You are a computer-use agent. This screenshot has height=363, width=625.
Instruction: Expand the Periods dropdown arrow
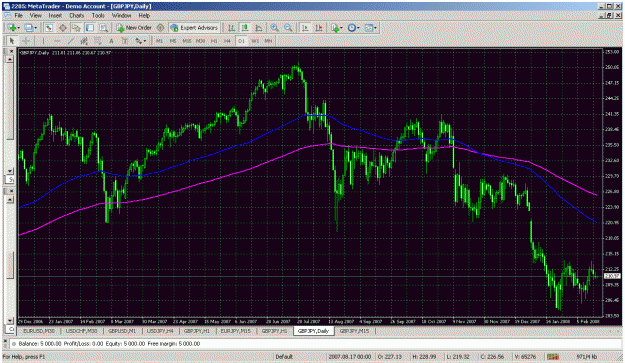[358, 28]
